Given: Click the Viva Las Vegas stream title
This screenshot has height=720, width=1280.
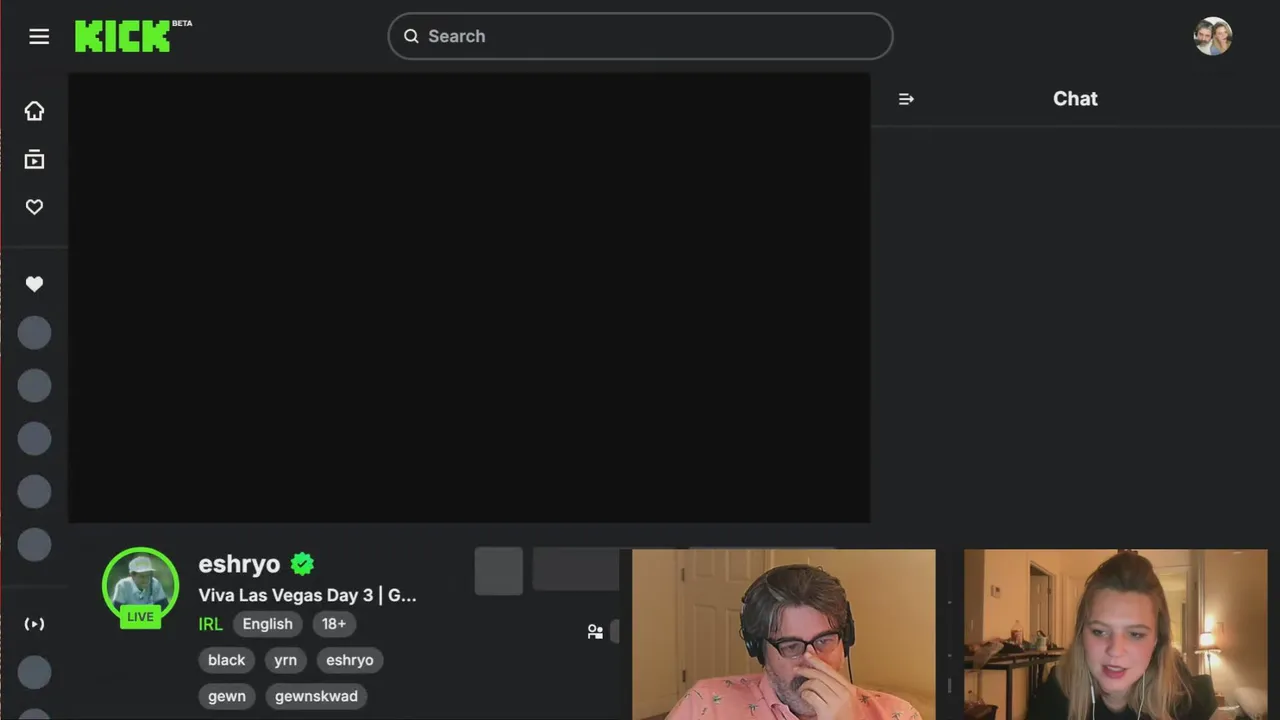Looking at the screenshot, I should click(x=307, y=595).
